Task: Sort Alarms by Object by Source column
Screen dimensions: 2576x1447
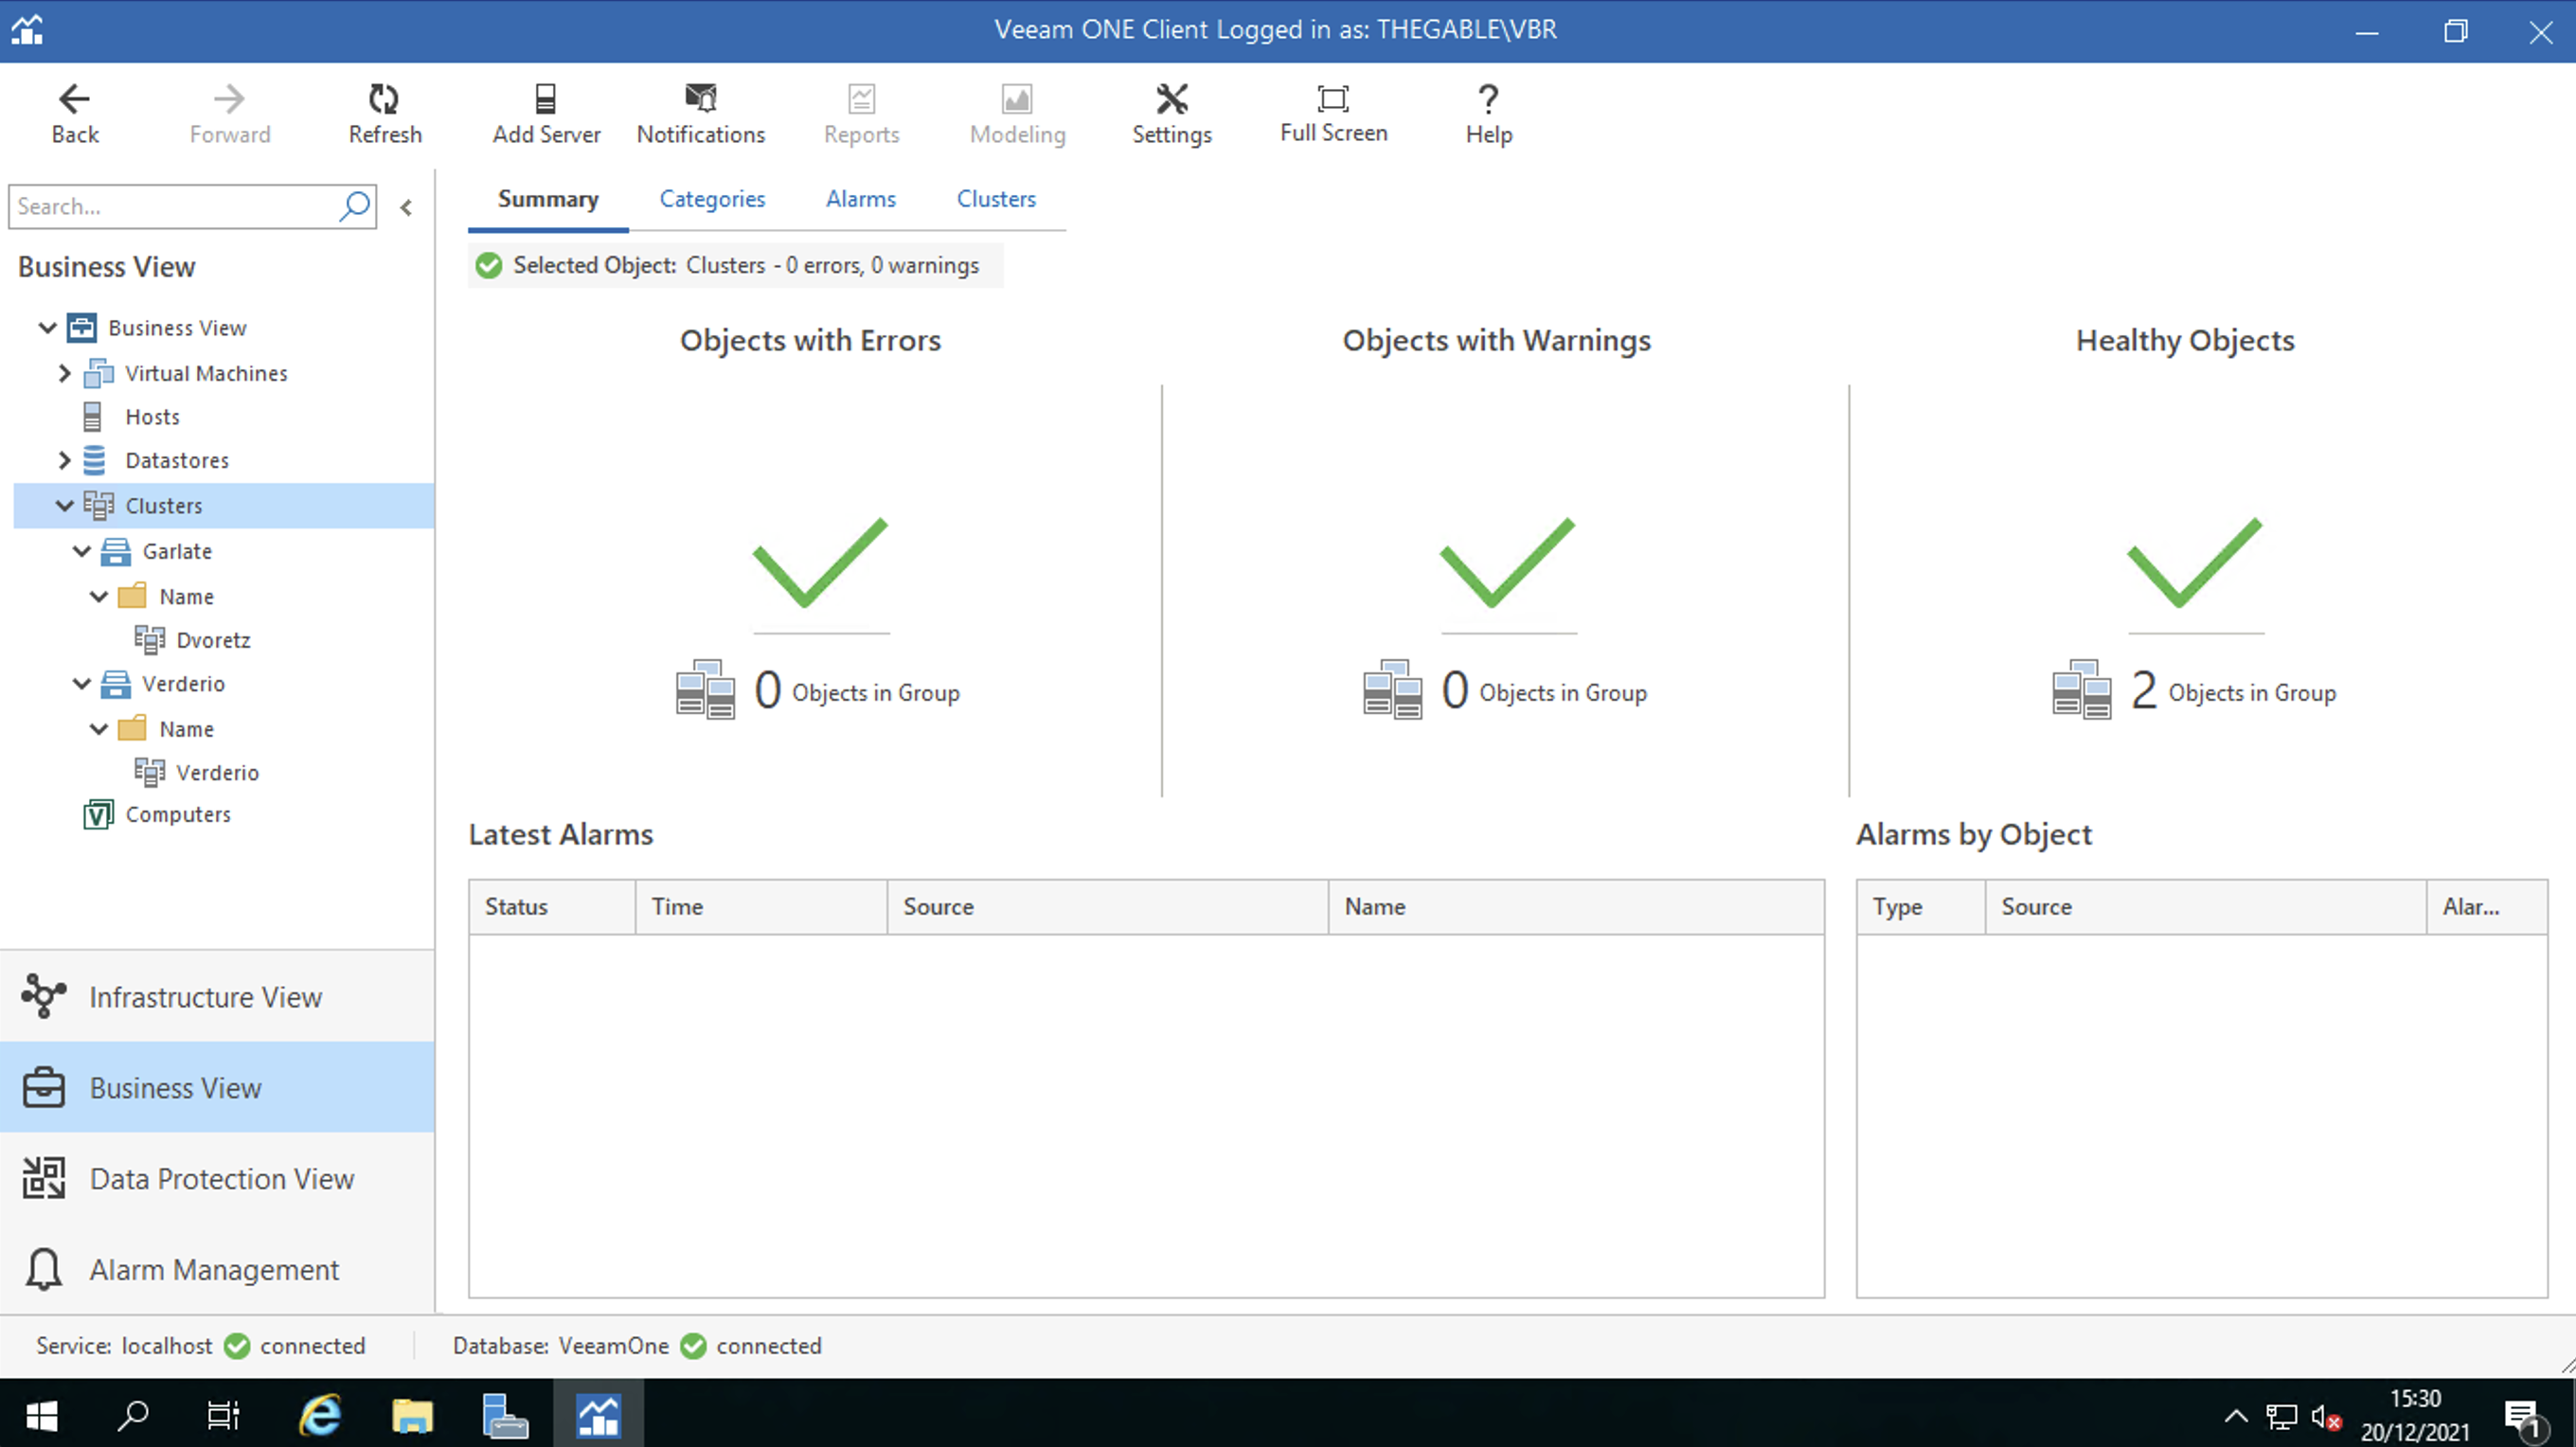Action: [2205, 907]
